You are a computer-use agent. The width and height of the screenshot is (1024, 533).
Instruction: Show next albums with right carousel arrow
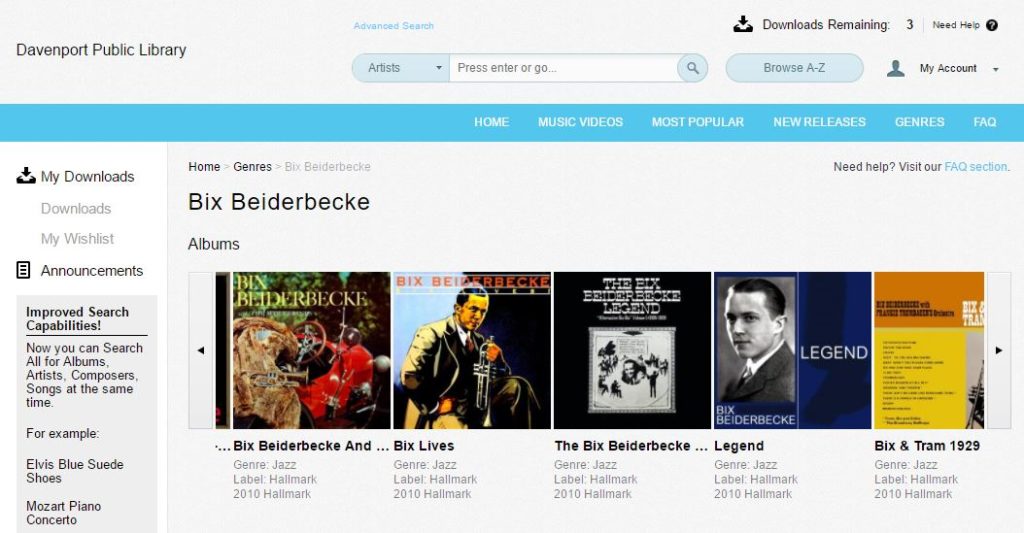(x=999, y=350)
